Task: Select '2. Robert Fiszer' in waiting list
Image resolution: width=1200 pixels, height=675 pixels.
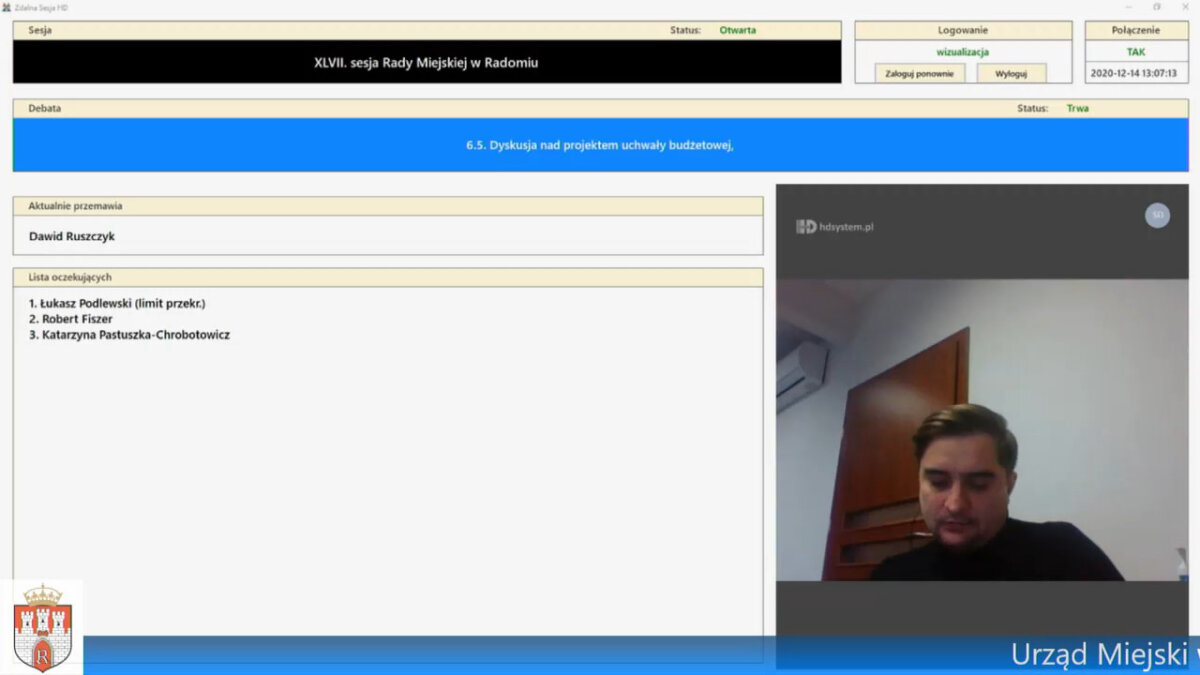Action: point(70,319)
